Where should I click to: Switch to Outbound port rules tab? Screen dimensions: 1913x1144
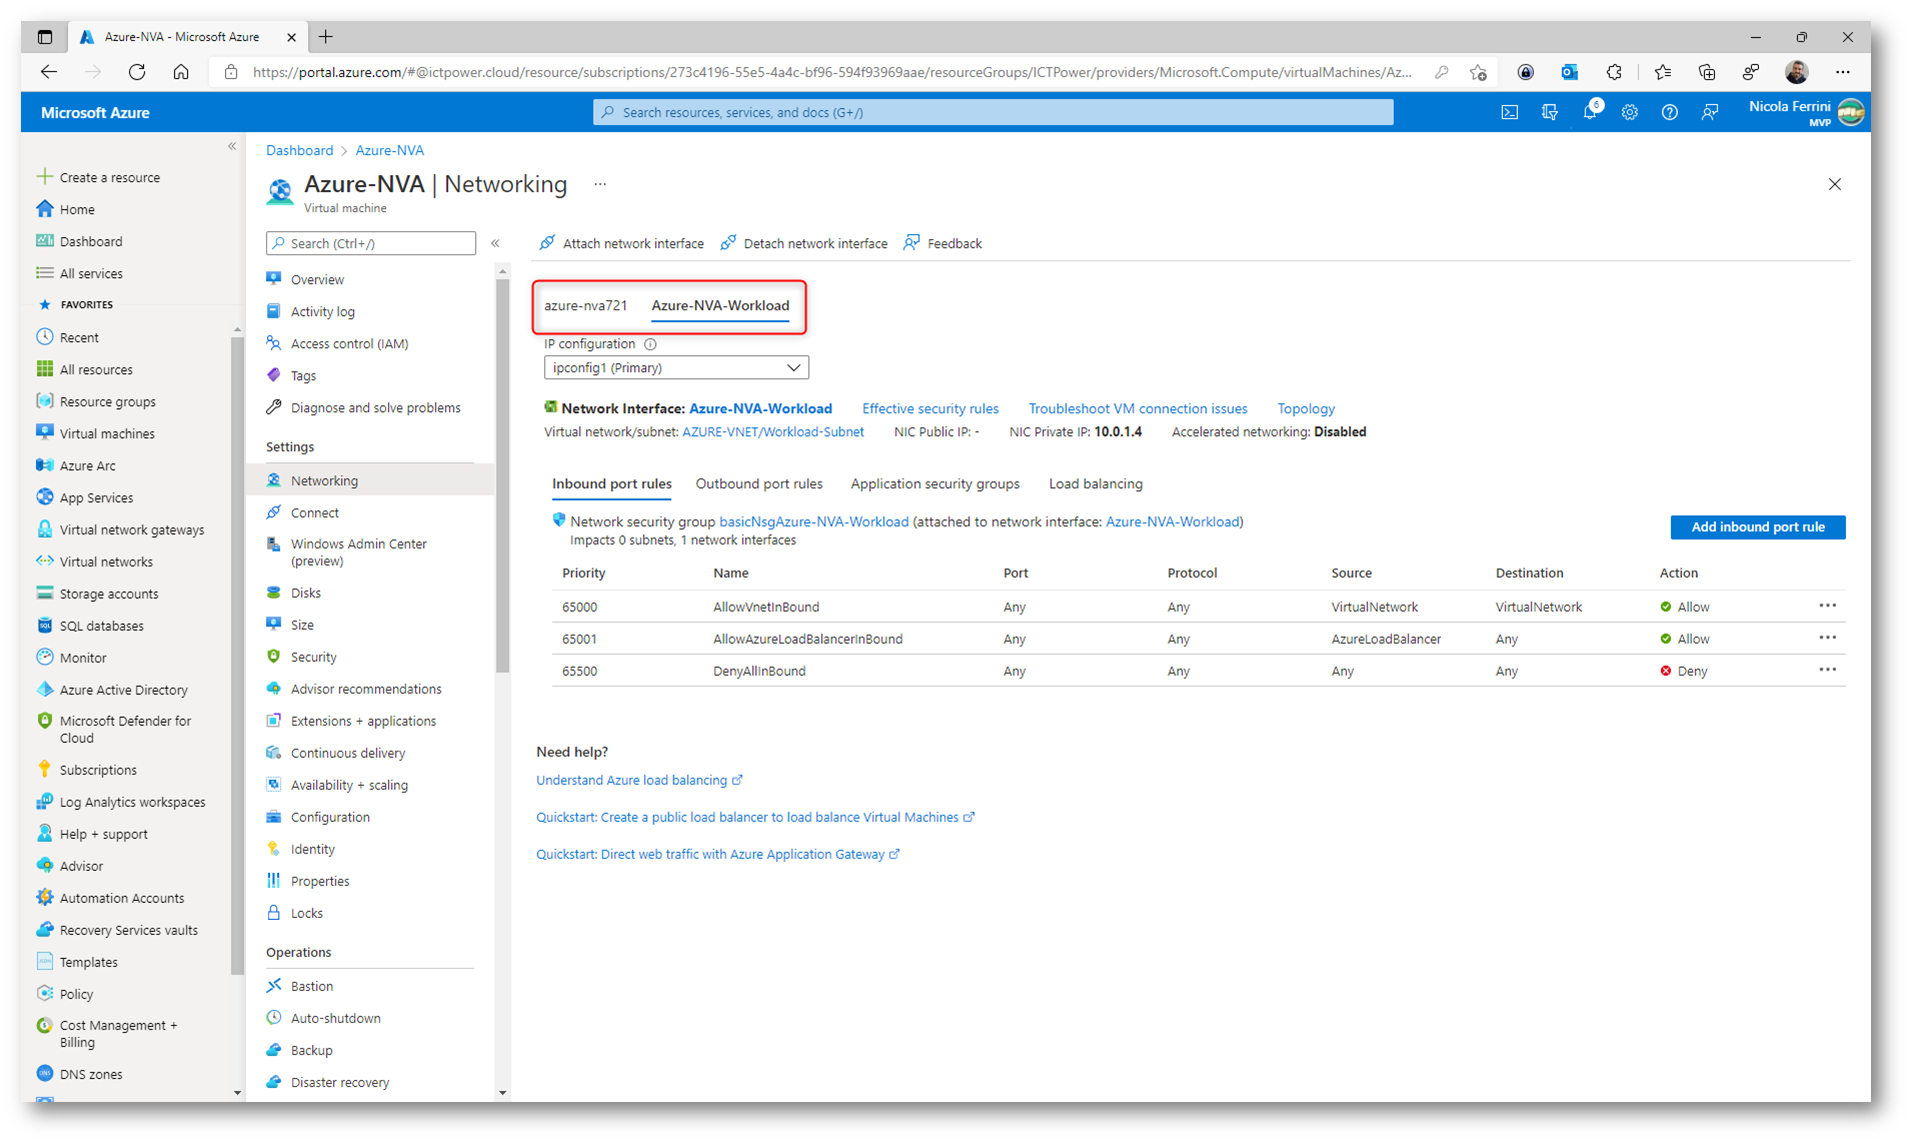pos(759,484)
